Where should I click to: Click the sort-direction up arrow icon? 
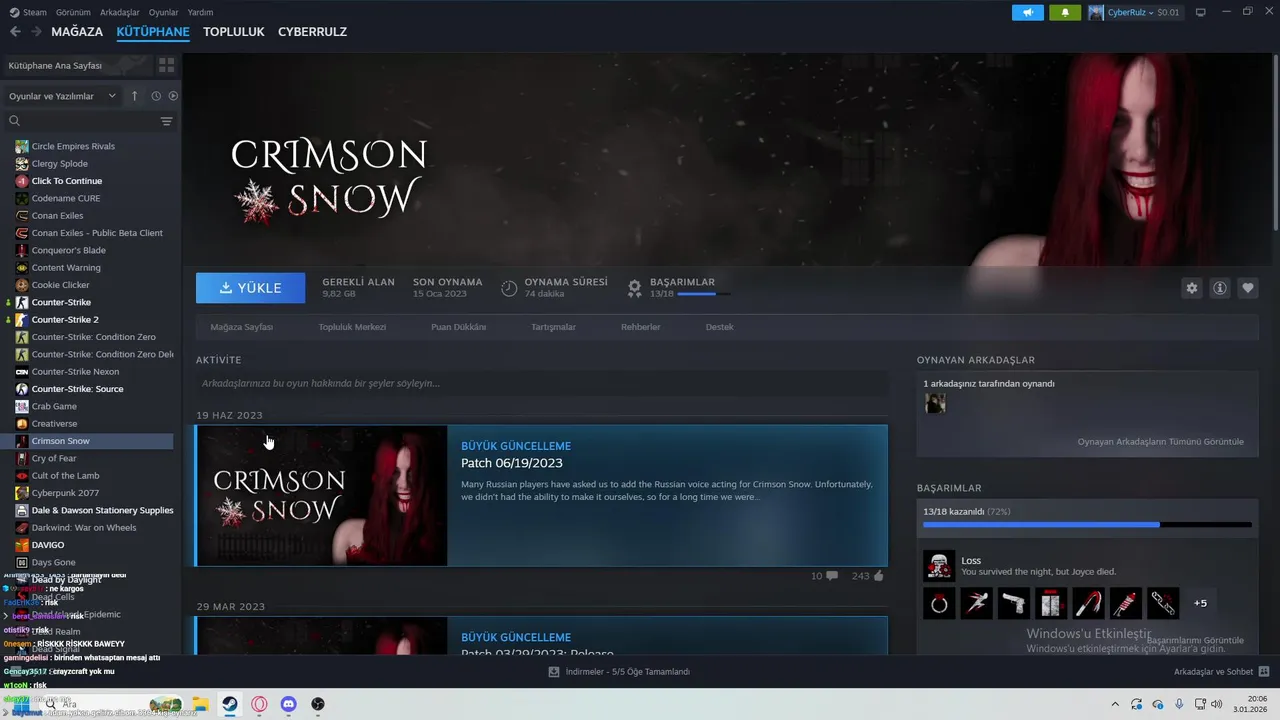(x=135, y=96)
